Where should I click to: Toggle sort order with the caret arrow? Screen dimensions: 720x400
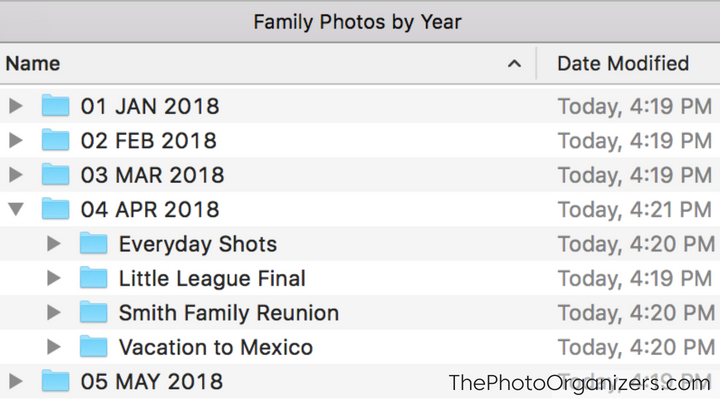click(x=514, y=64)
